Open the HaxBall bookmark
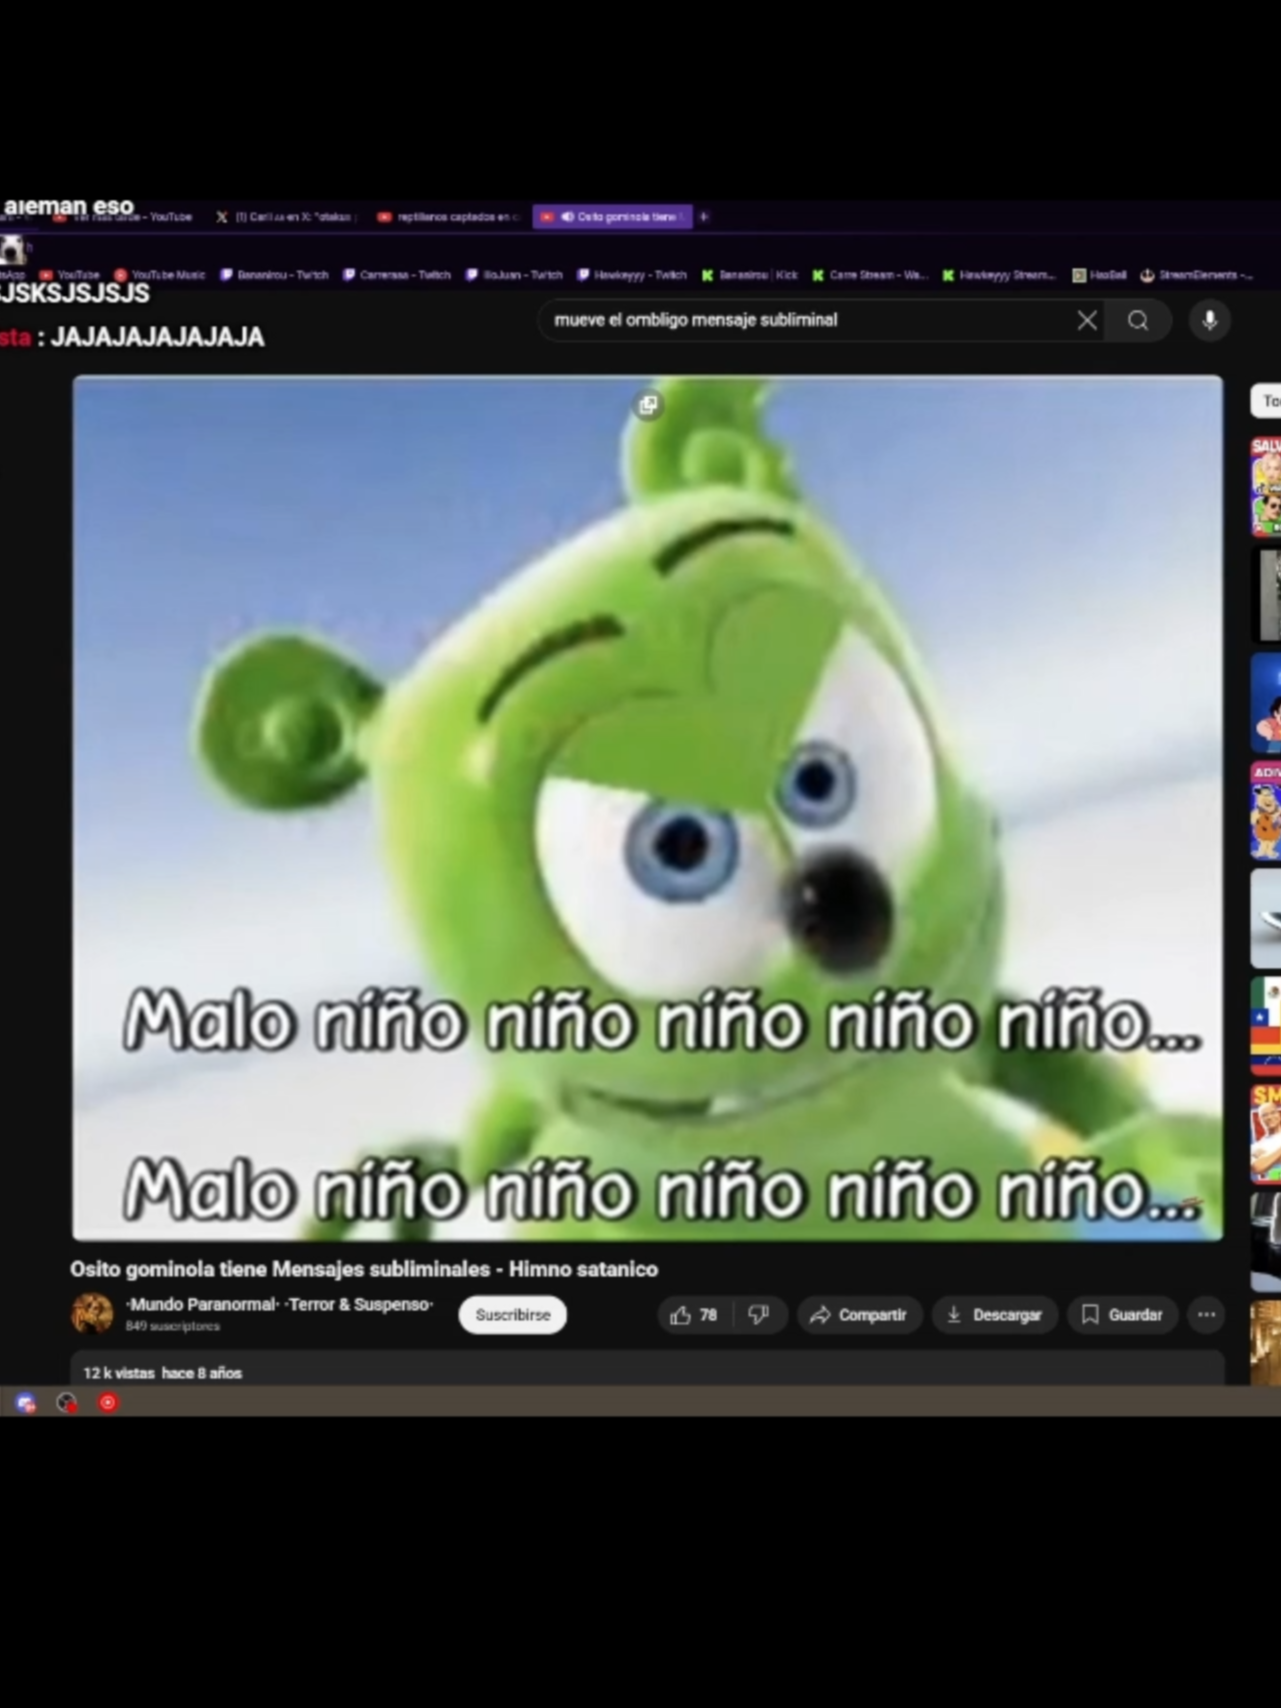1281x1708 pixels. [1100, 275]
